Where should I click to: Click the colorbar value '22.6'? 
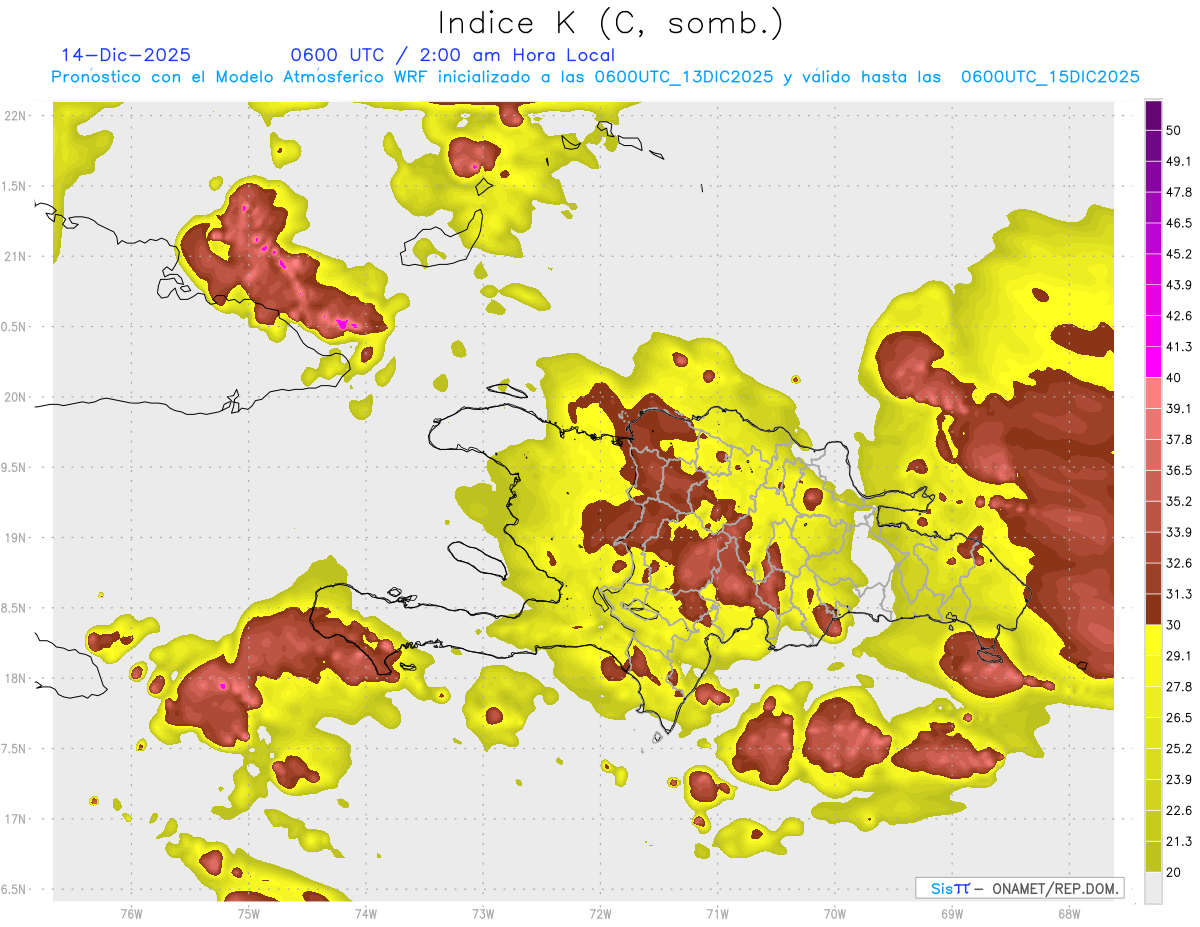[1178, 811]
